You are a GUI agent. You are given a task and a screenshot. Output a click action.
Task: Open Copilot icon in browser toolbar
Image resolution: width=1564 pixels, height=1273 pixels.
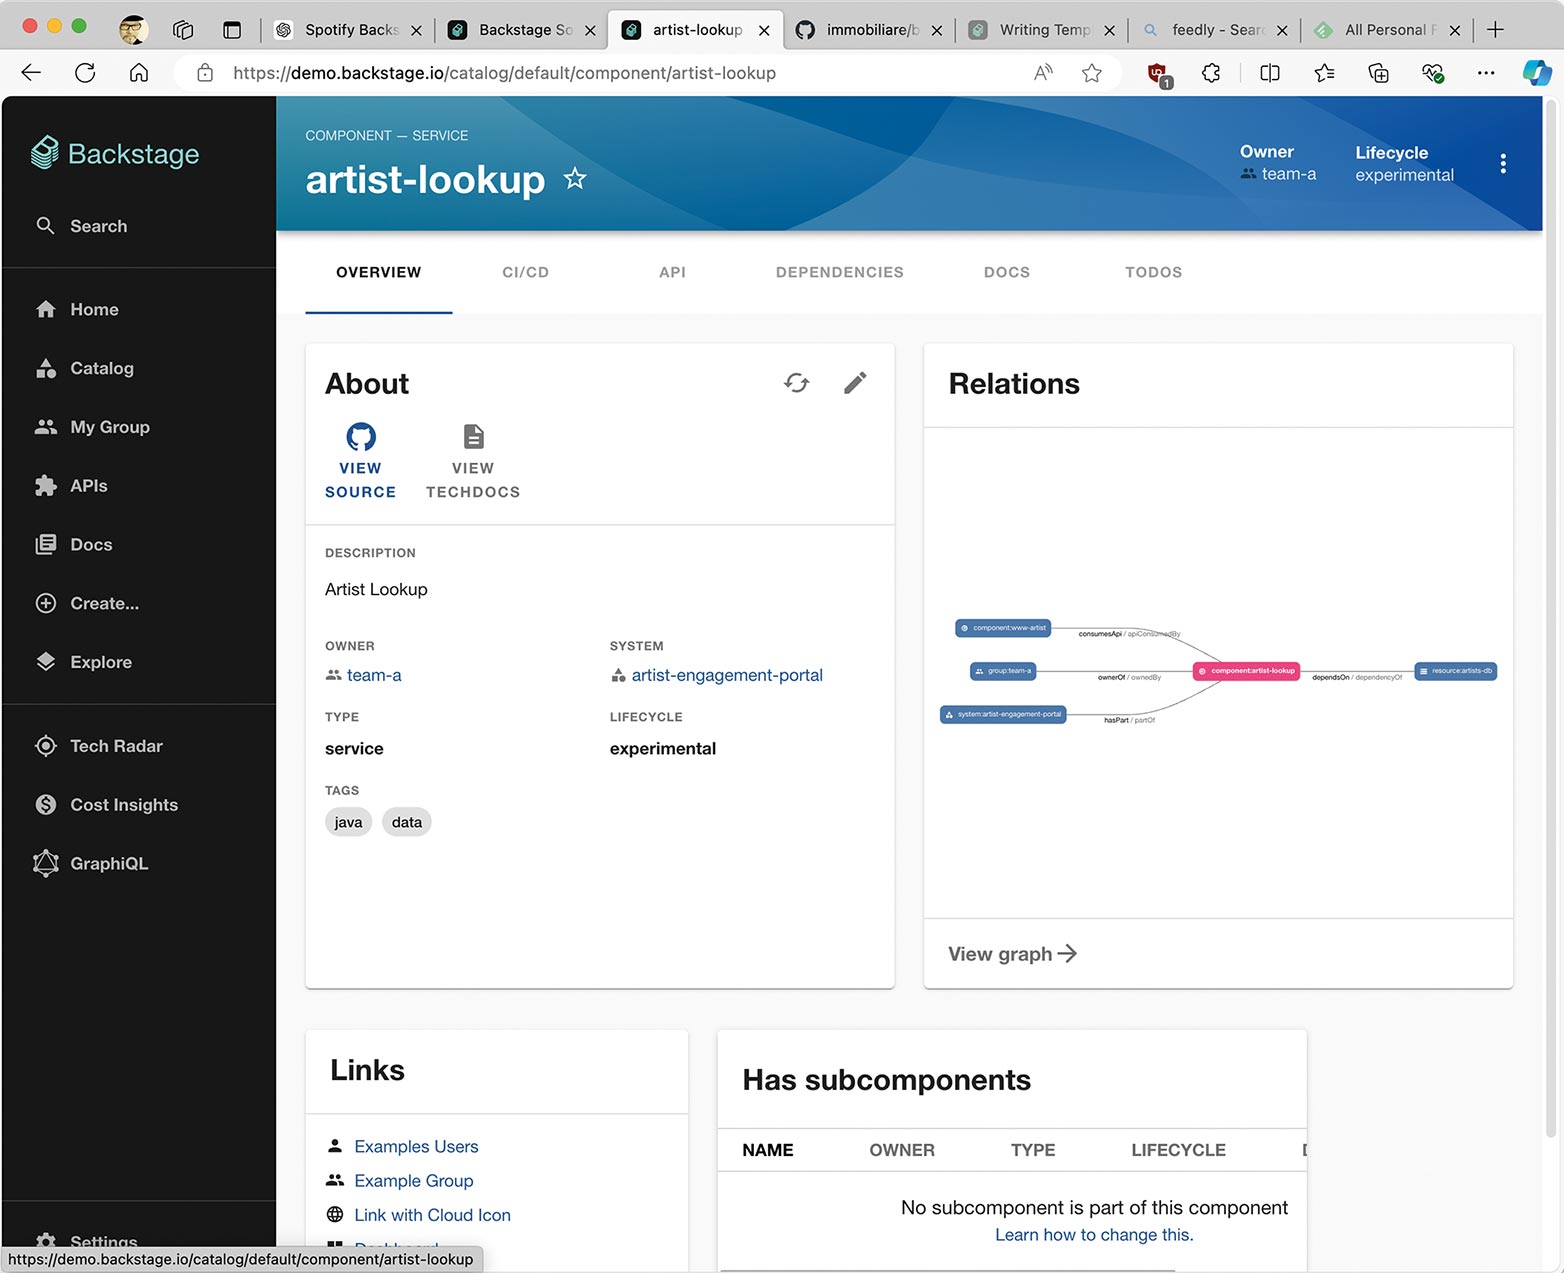tap(1537, 72)
